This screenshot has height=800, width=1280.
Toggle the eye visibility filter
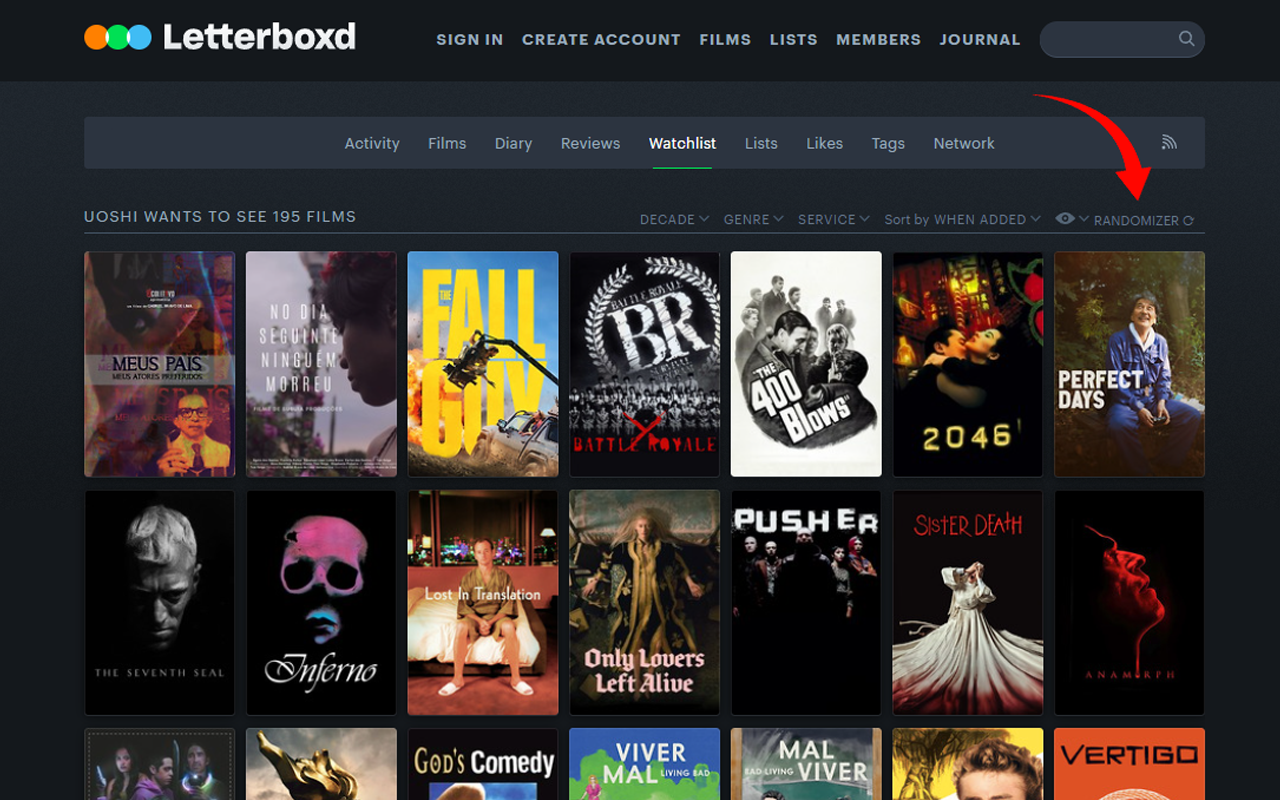point(1066,218)
